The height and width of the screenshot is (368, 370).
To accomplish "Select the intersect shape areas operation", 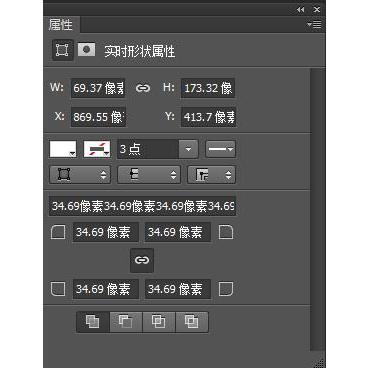I will click(159, 322).
